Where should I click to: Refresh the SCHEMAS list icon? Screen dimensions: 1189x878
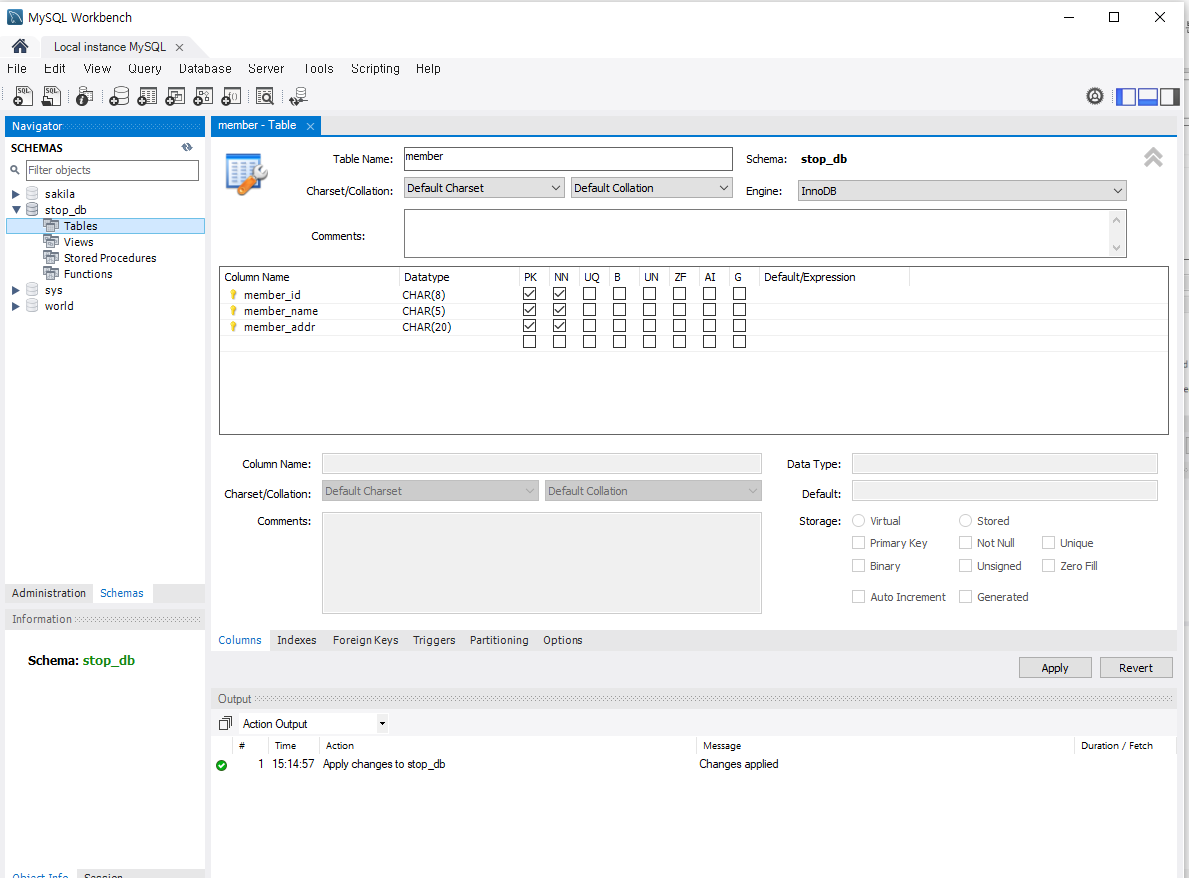(187, 147)
